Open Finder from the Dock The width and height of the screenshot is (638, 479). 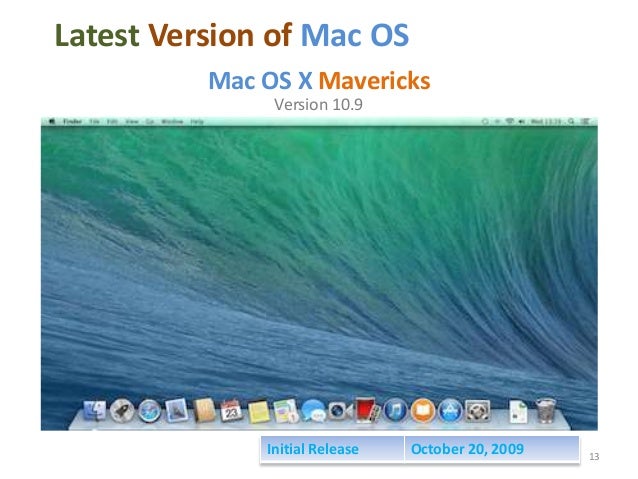tap(95, 410)
